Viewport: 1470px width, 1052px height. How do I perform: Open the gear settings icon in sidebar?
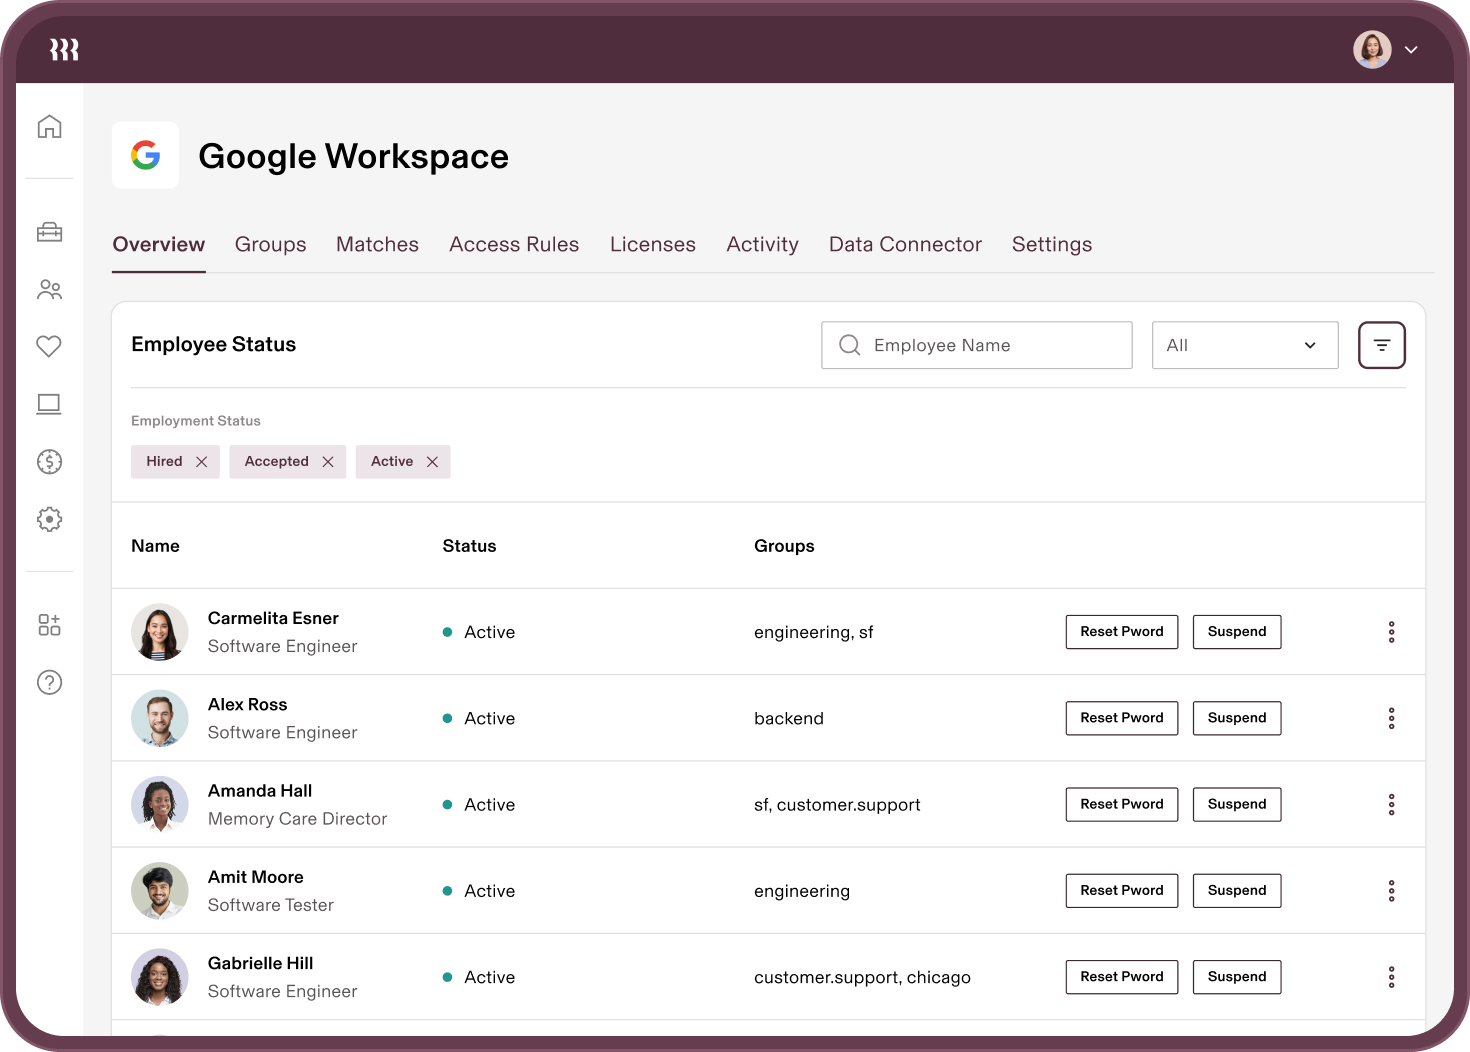coord(49,519)
